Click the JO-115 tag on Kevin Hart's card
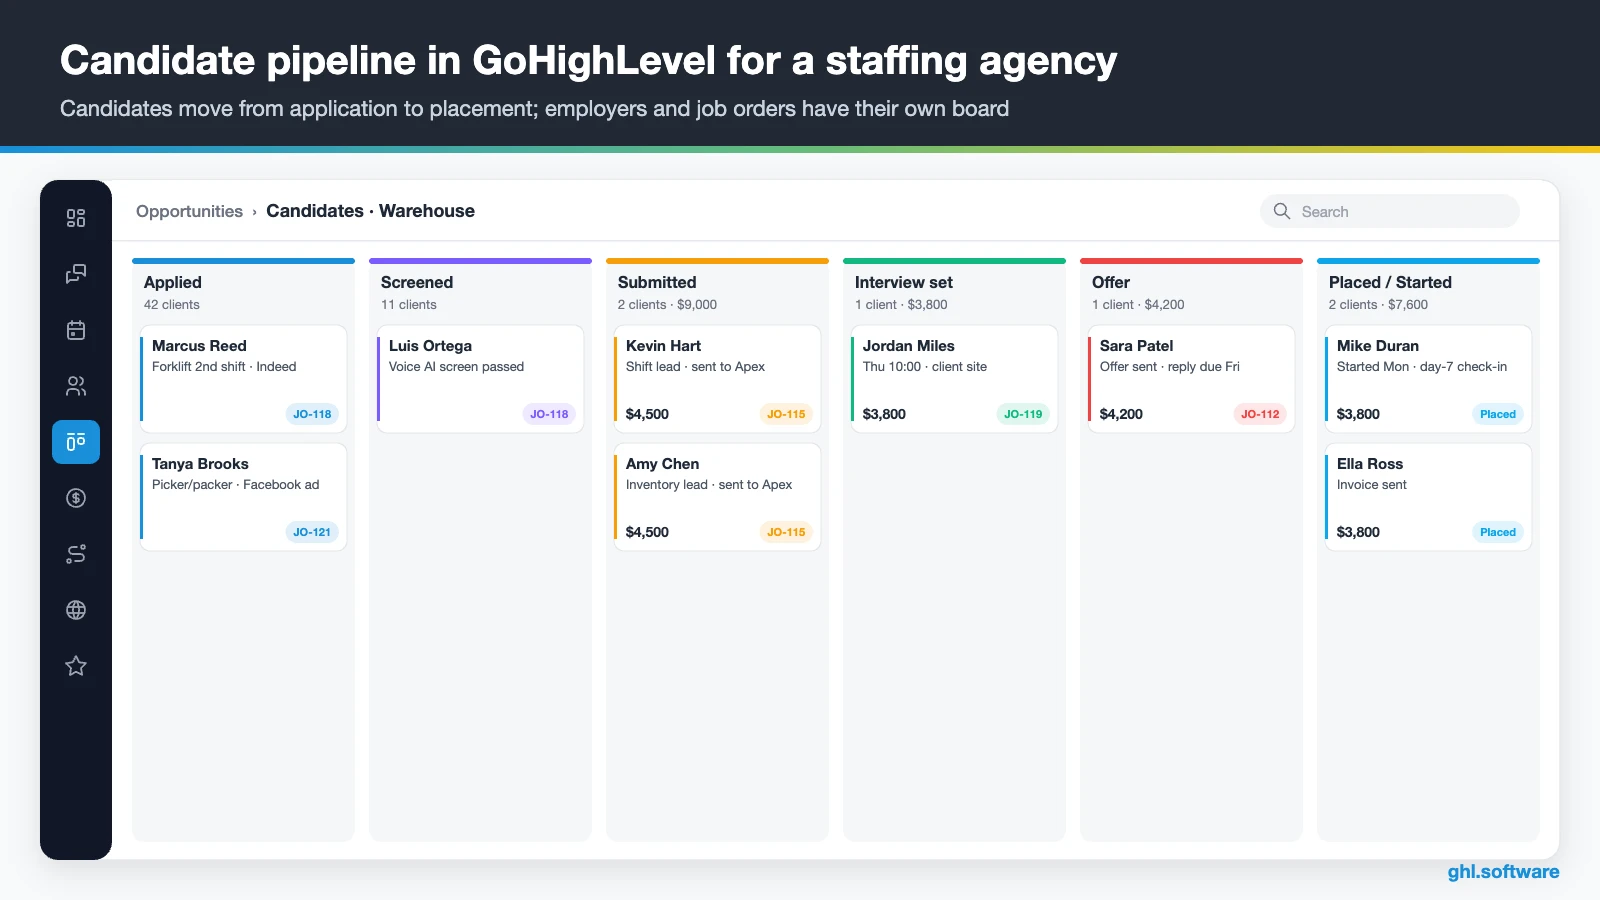 (786, 414)
